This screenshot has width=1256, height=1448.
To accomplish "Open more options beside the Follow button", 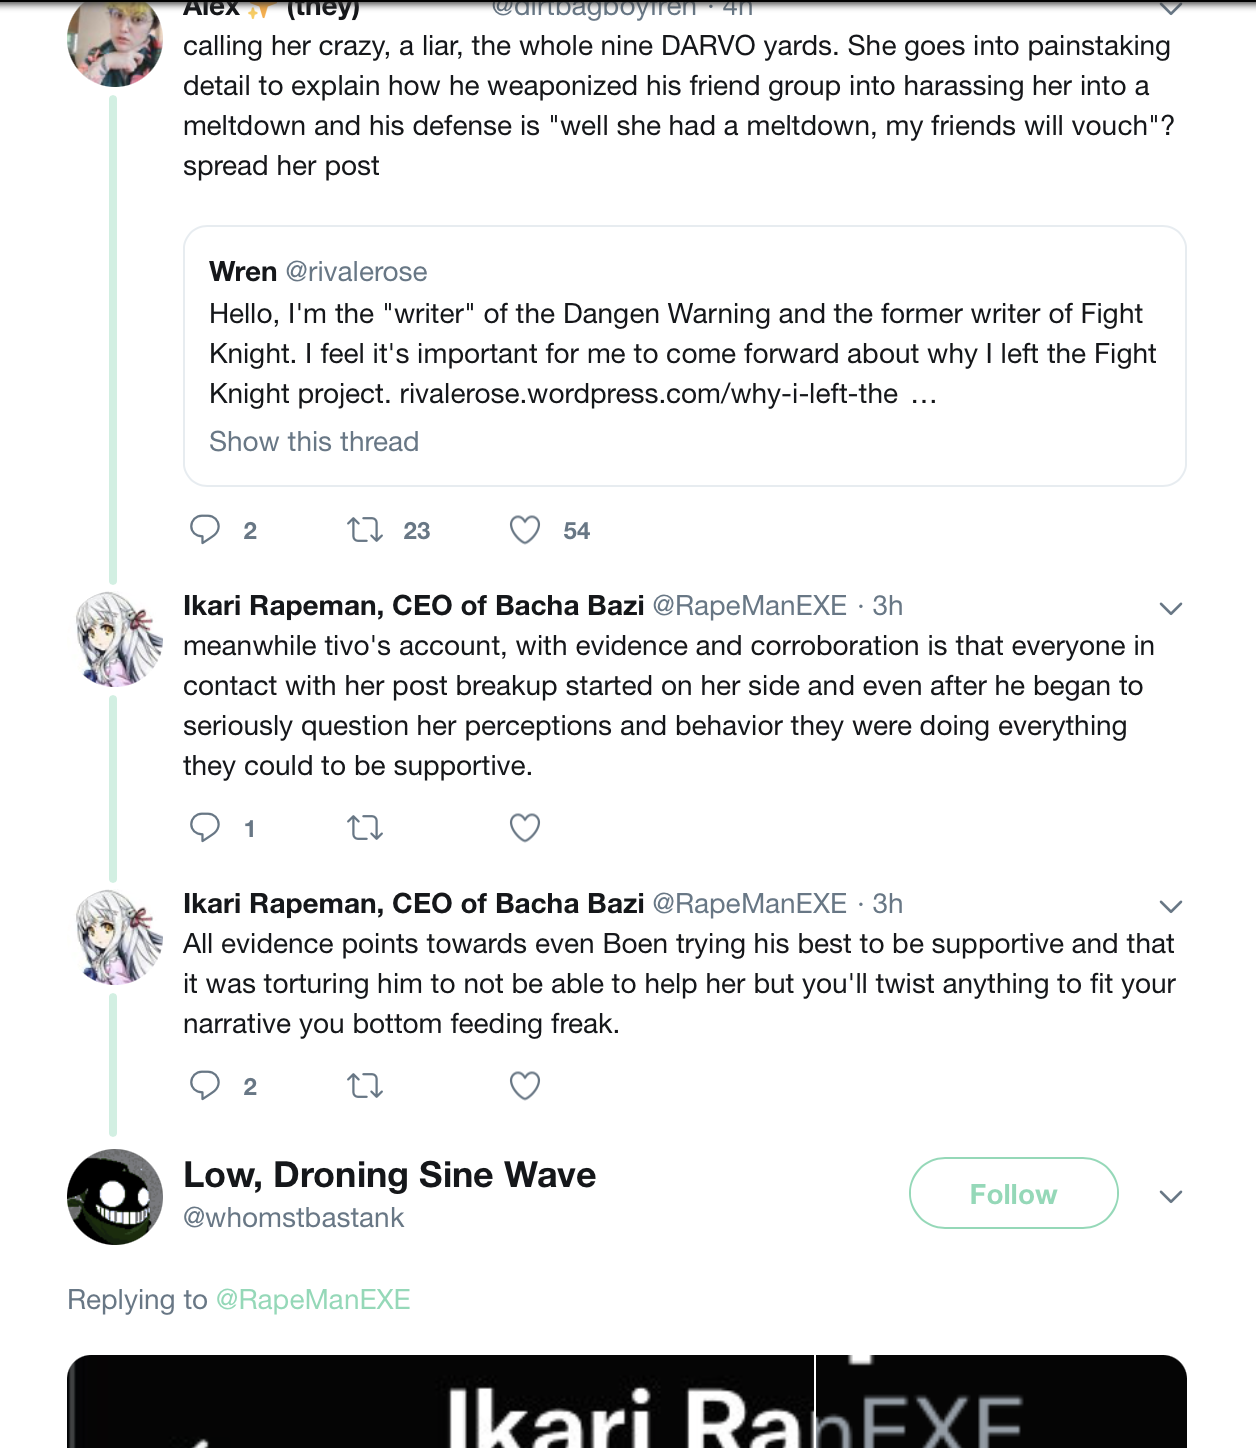I will [x=1170, y=1196].
